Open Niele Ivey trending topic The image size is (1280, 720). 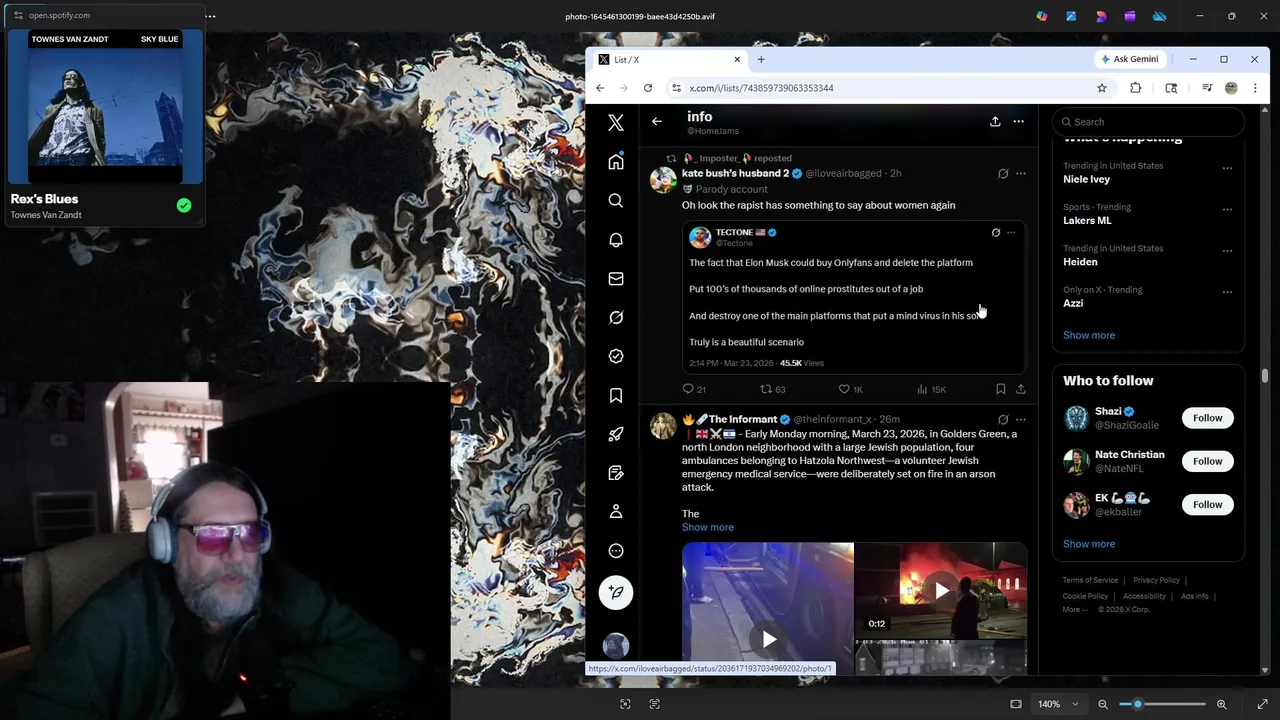coord(1086,179)
